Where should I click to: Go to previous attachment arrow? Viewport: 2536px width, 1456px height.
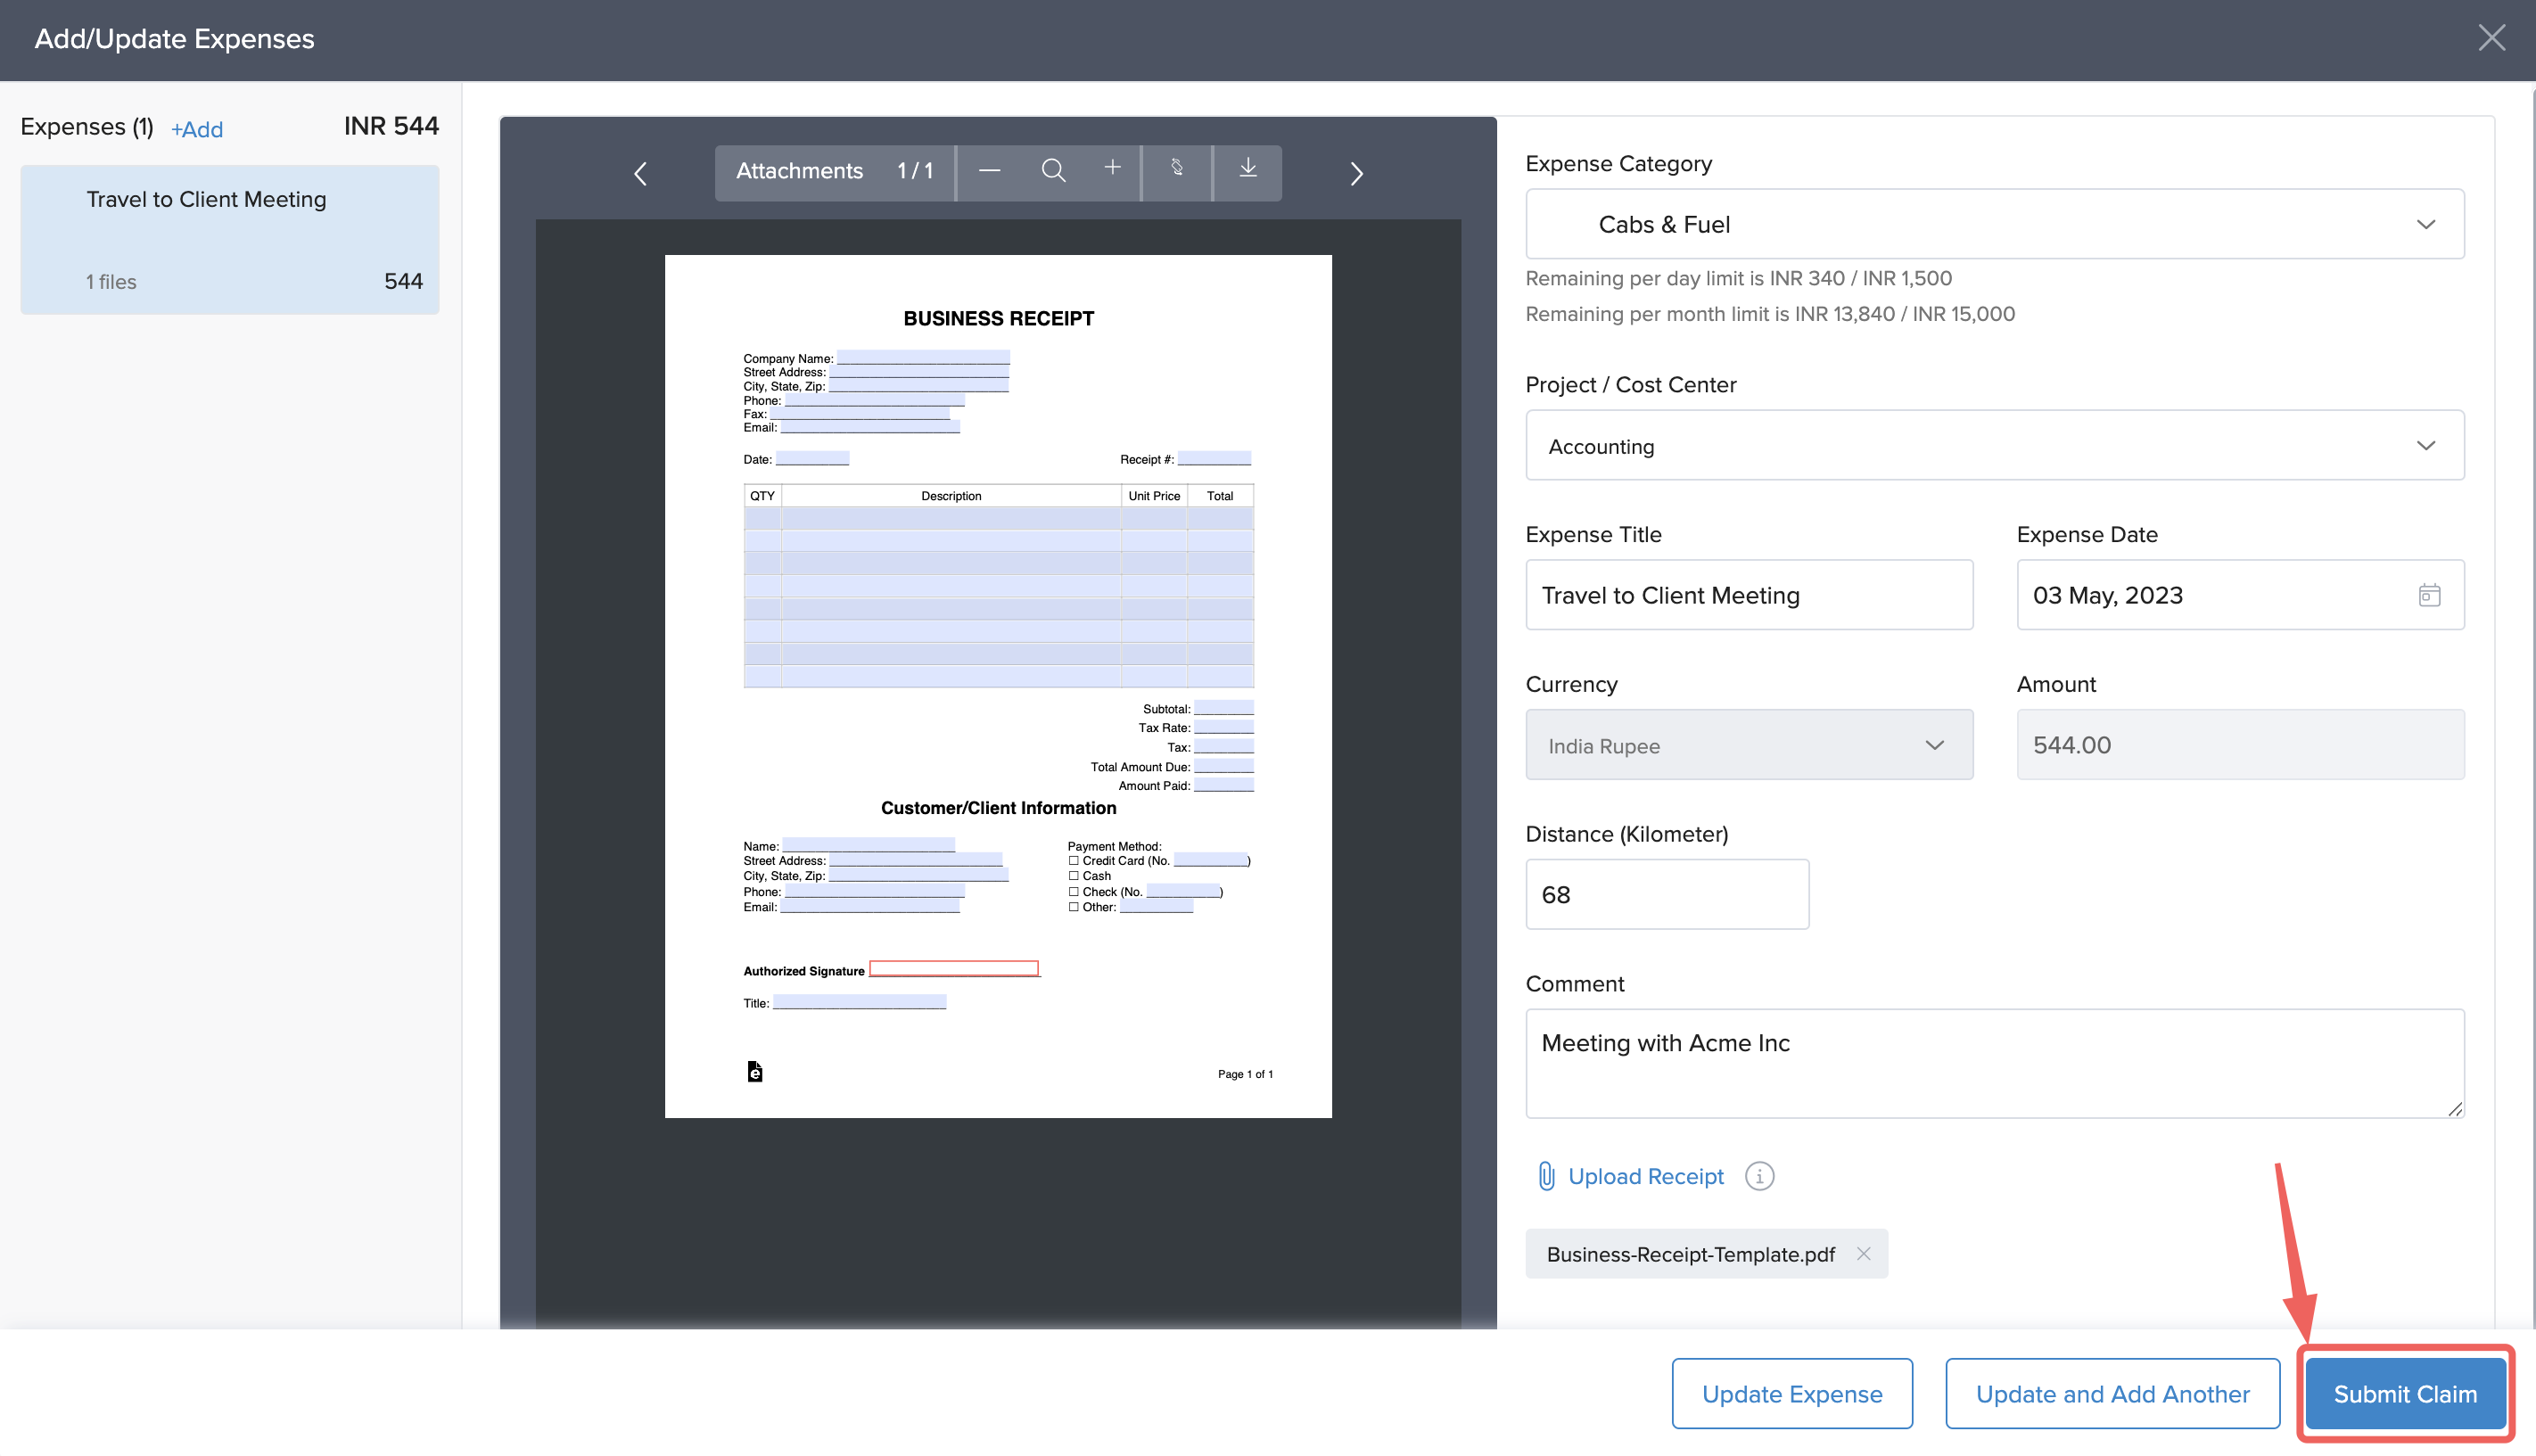[x=641, y=174]
